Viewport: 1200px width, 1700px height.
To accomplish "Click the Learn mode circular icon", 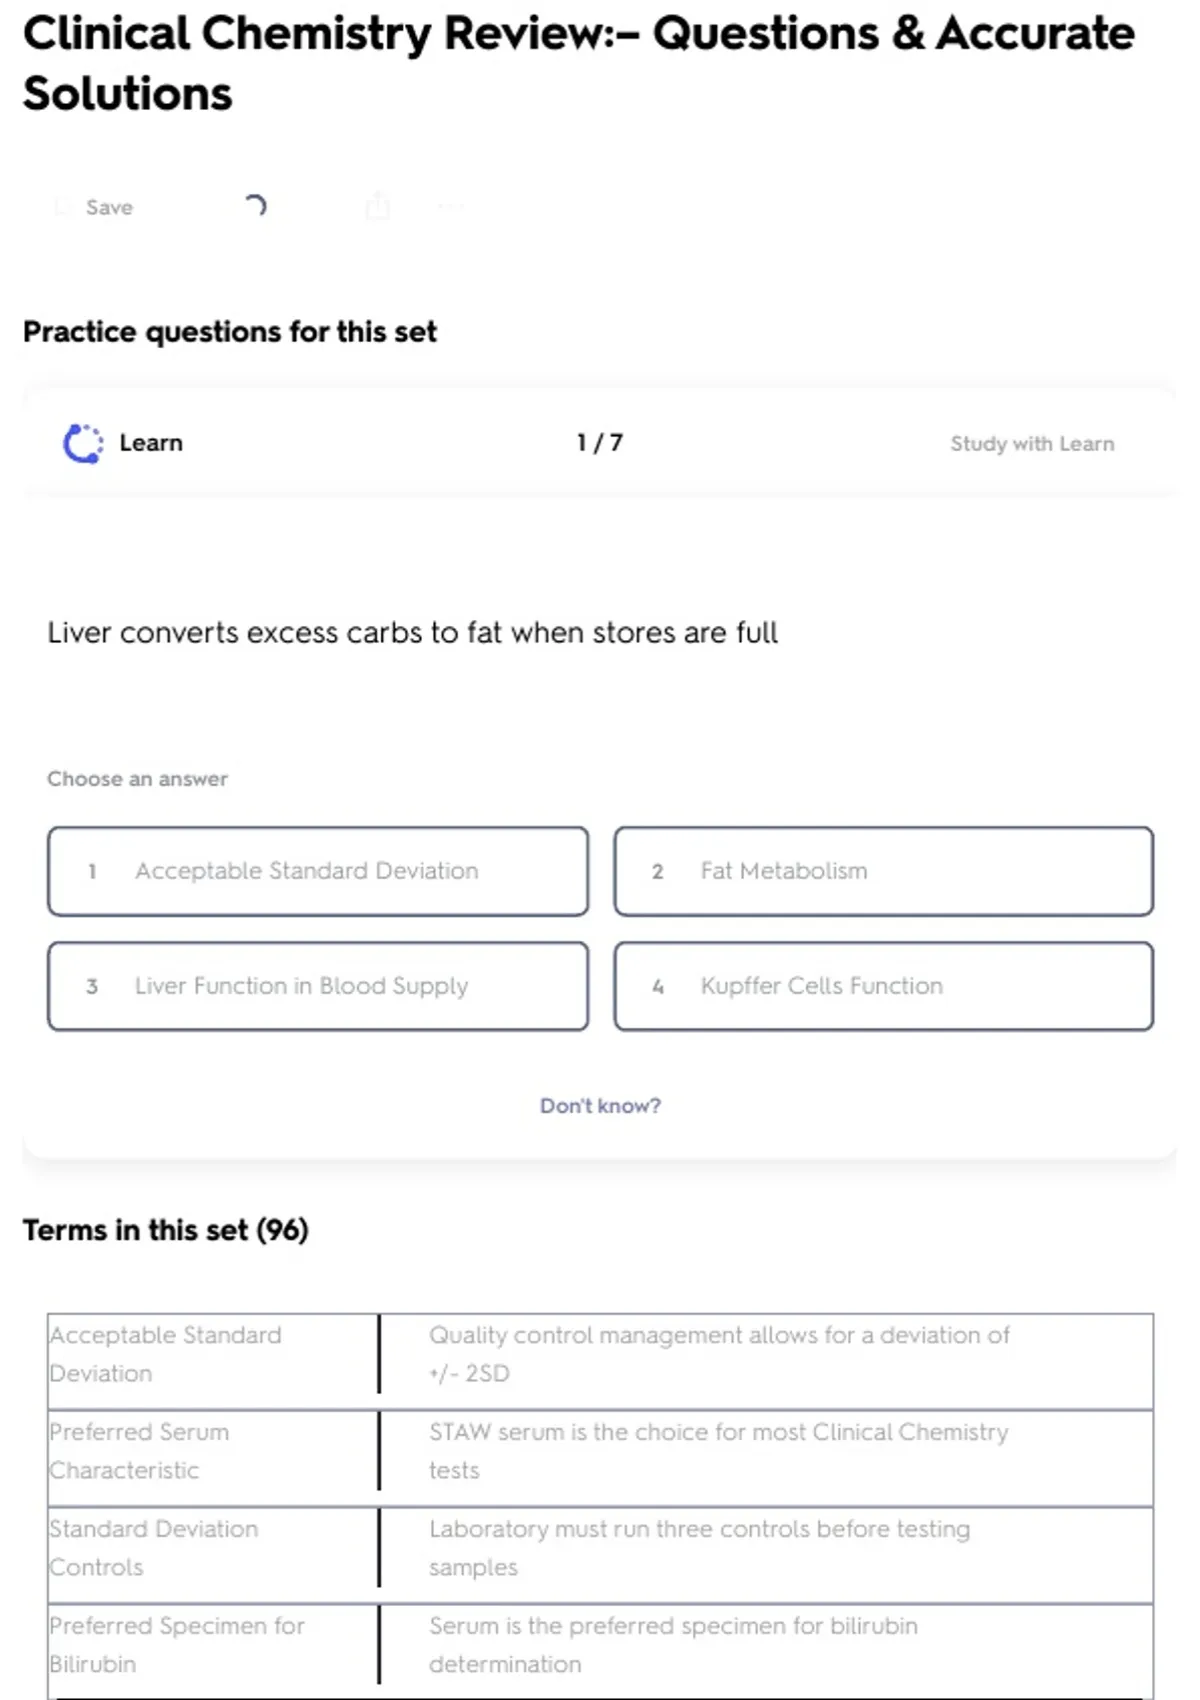I will [83, 443].
